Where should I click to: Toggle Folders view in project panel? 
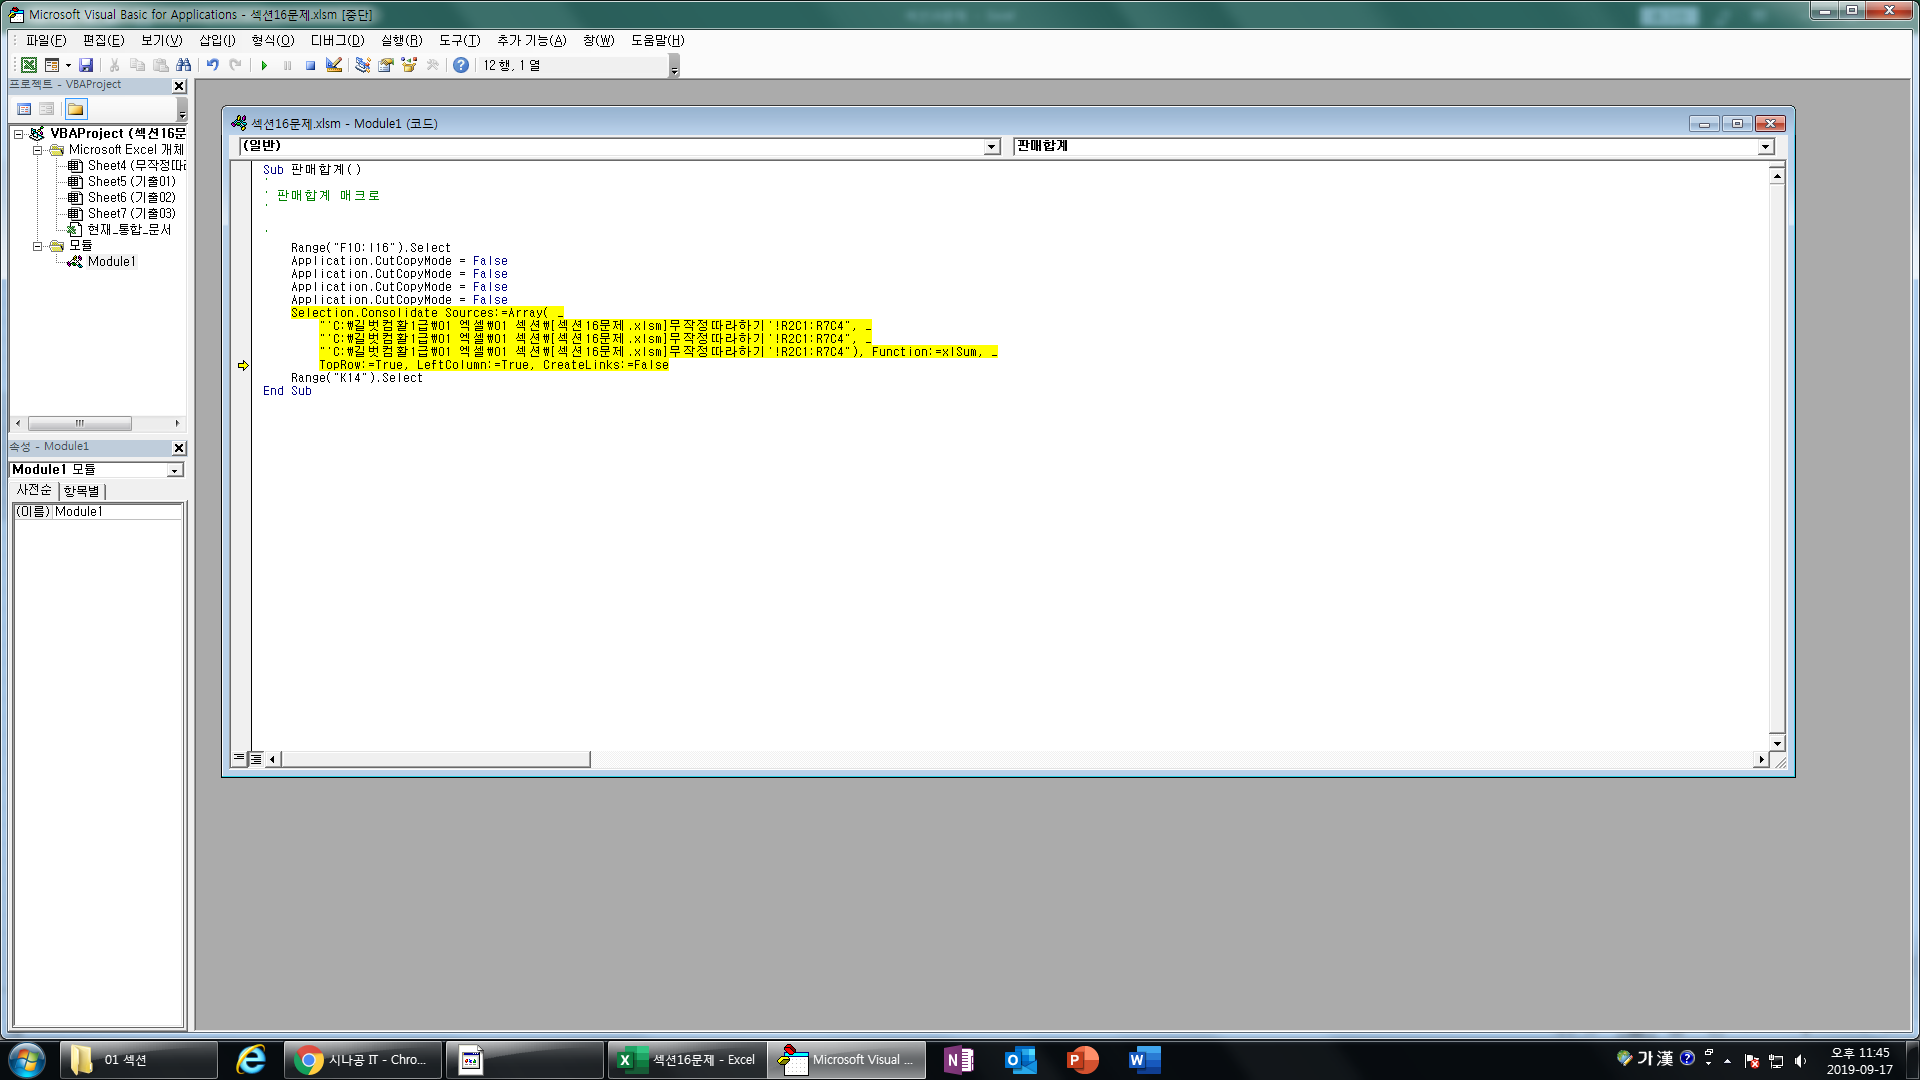pos(76,109)
